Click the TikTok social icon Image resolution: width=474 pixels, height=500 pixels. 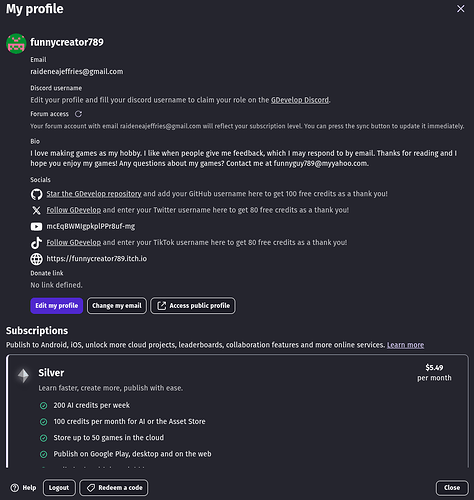point(36,243)
